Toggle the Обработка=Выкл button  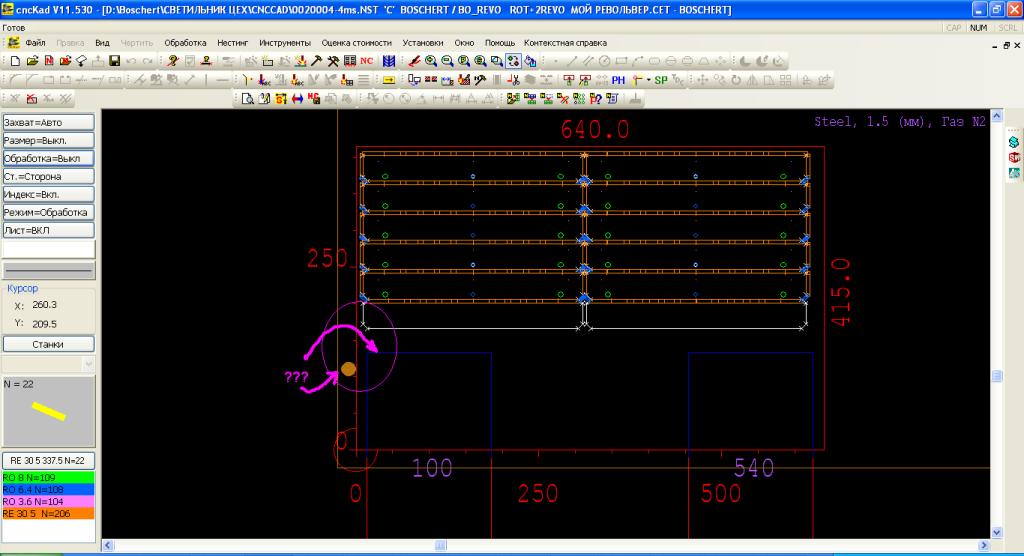(x=48, y=158)
